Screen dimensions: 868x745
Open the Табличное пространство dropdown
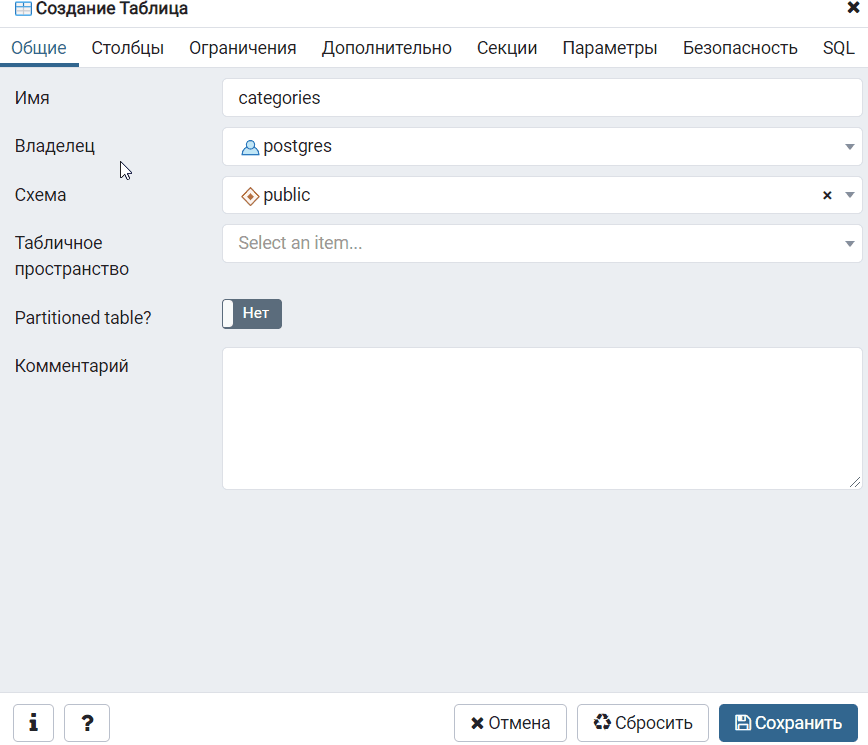[x=541, y=244]
